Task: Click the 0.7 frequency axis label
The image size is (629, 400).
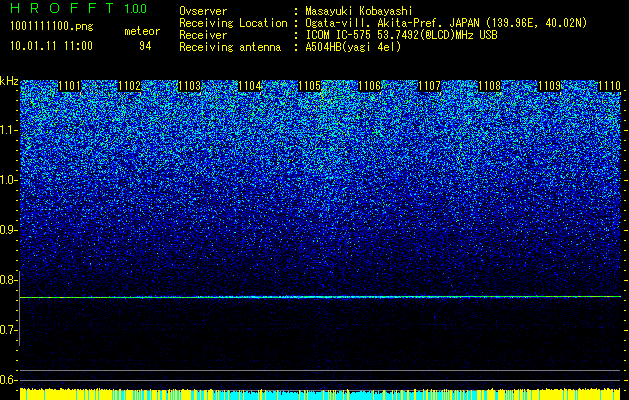Action: [x=9, y=330]
